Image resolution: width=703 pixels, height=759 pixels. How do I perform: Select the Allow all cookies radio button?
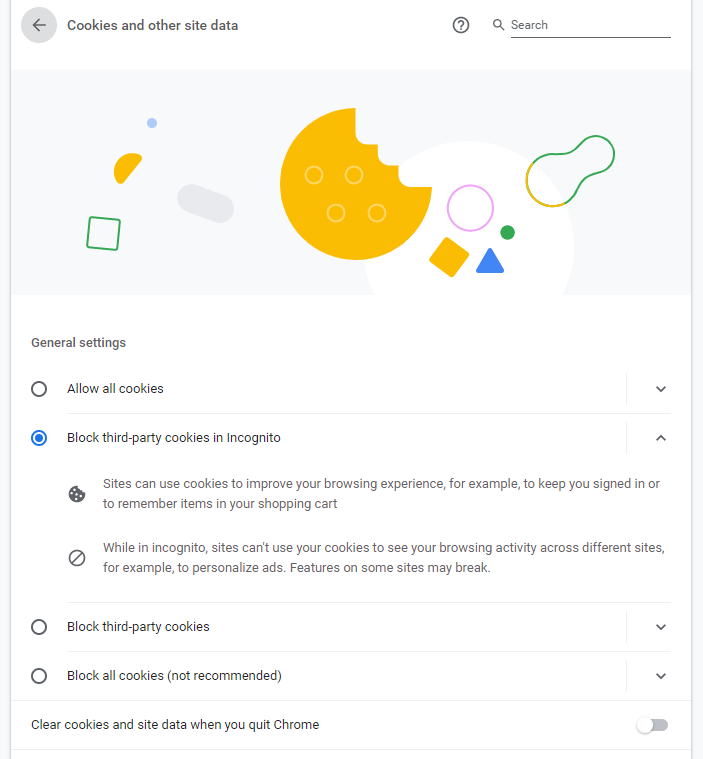tap(39, 389)
